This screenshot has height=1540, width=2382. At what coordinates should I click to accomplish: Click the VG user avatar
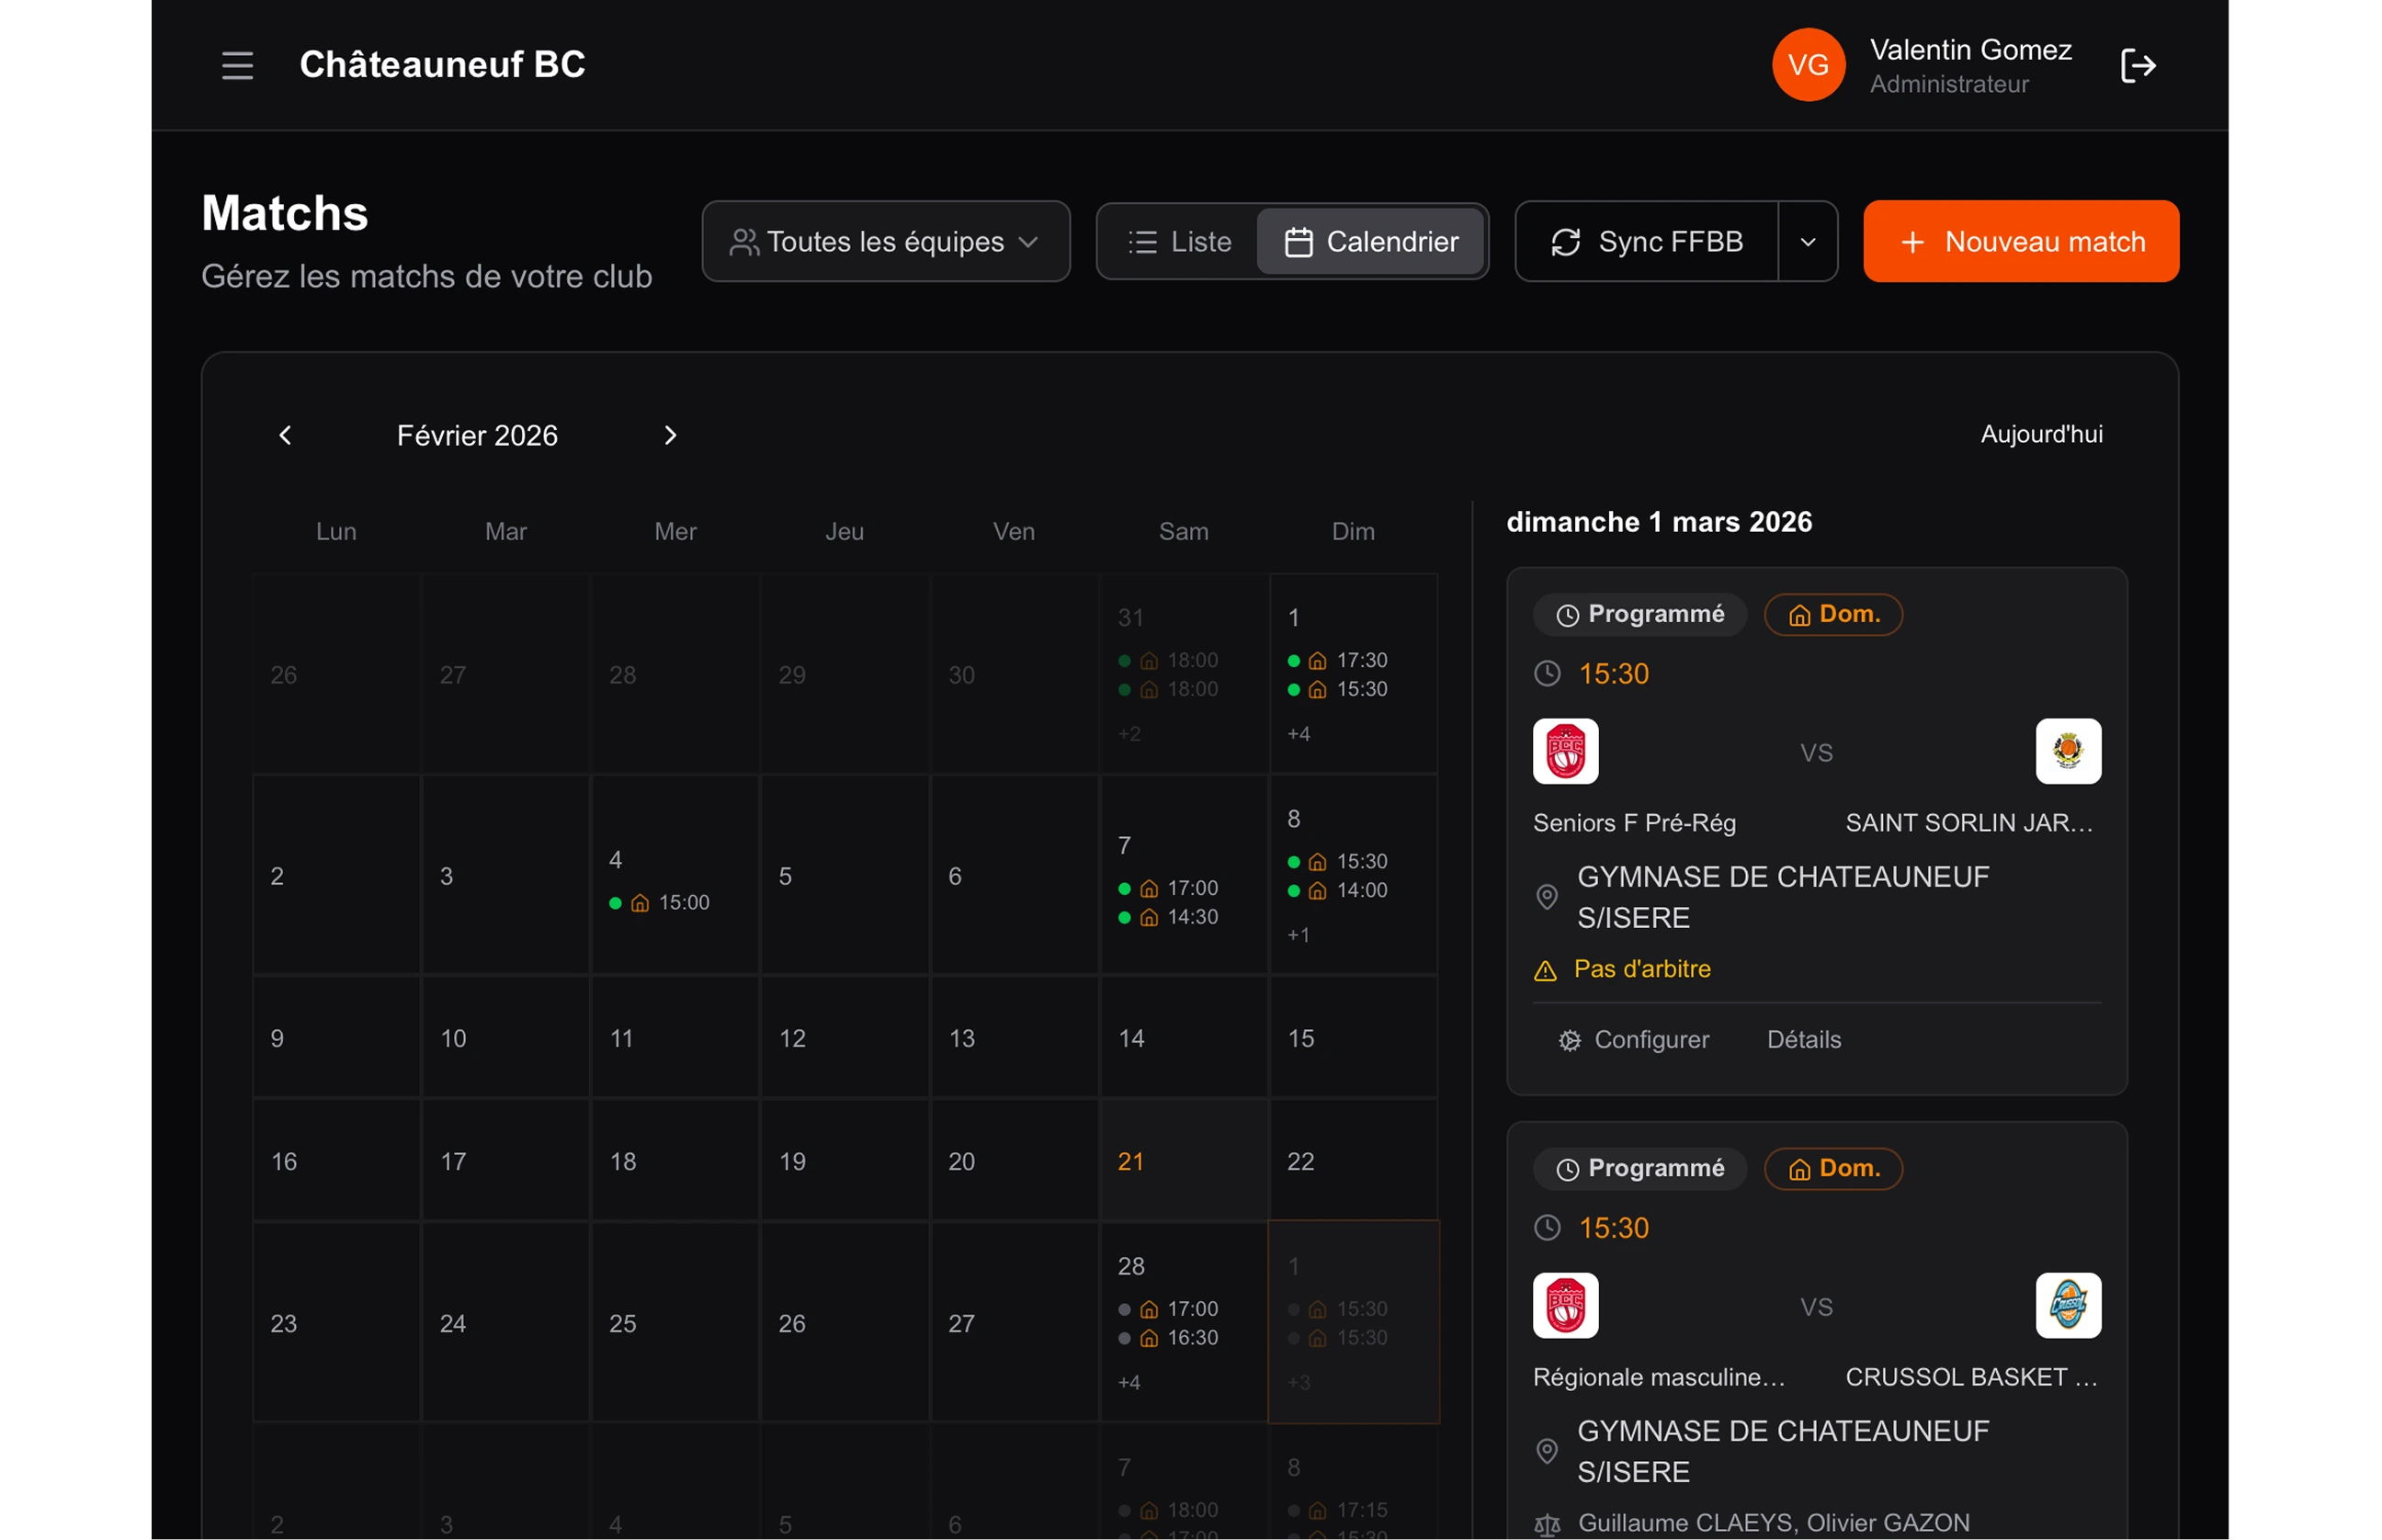(x=1808, y=65)
